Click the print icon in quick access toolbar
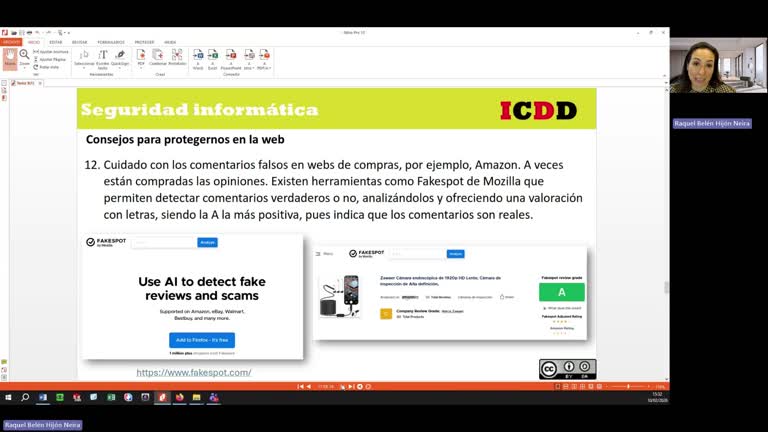Image resolution: width=768 pixels, height=432 pixels. point(29,33)
